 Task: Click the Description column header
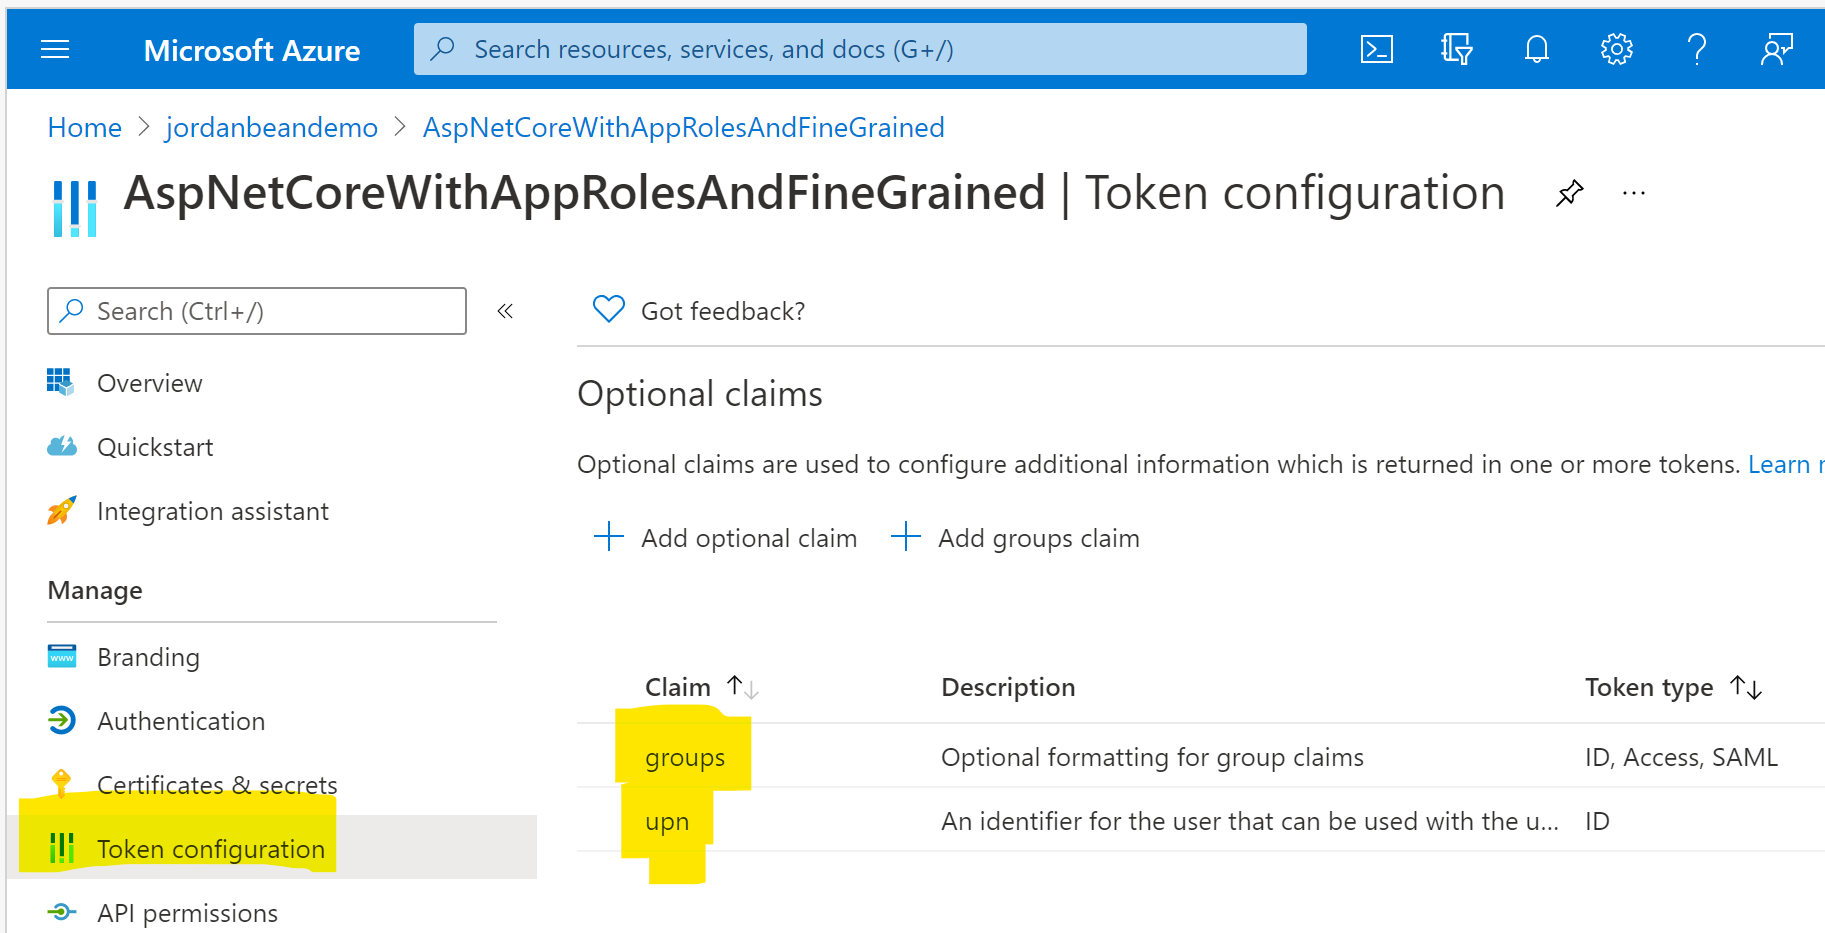coord(1008,687)
